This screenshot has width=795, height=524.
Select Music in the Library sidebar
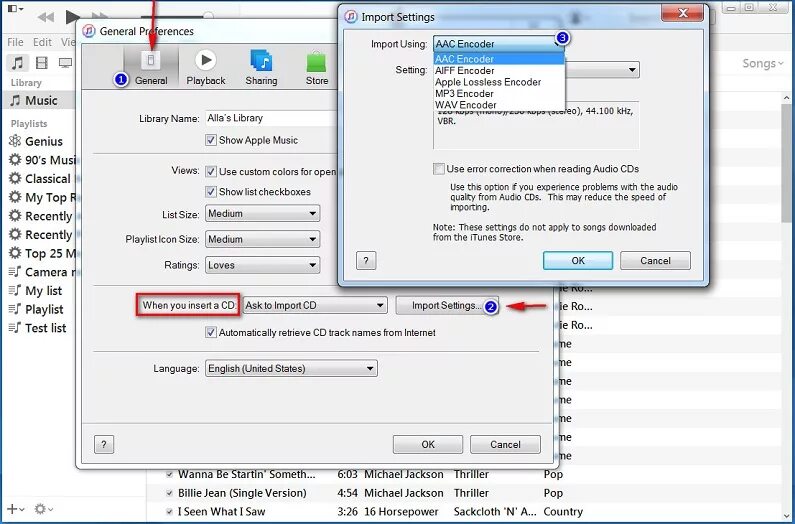39,100
